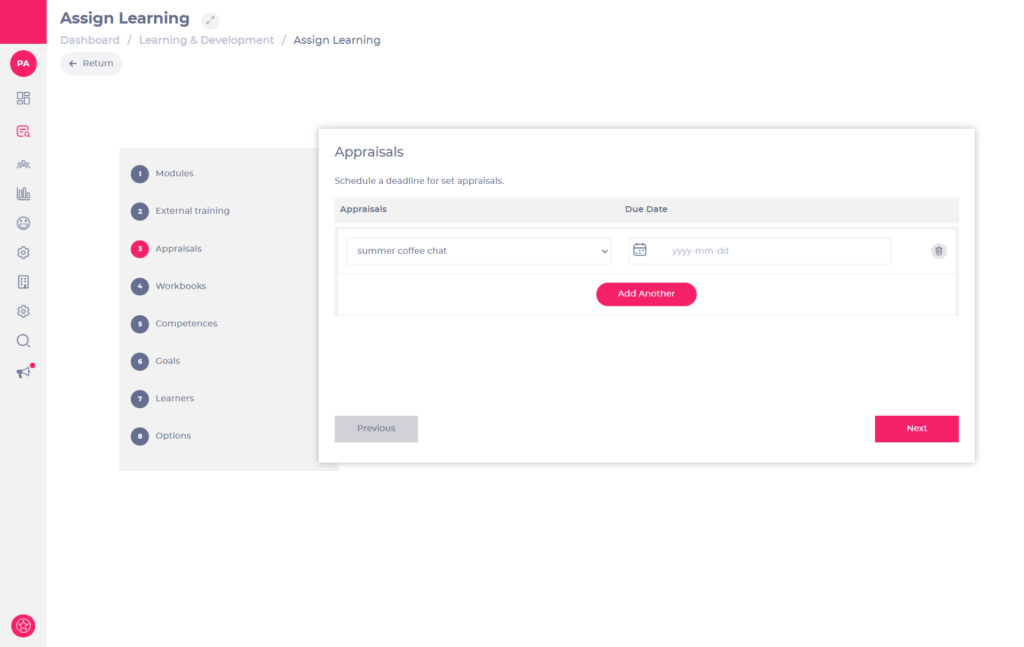Delete the appraisal row with trash icon

point(938,251)
